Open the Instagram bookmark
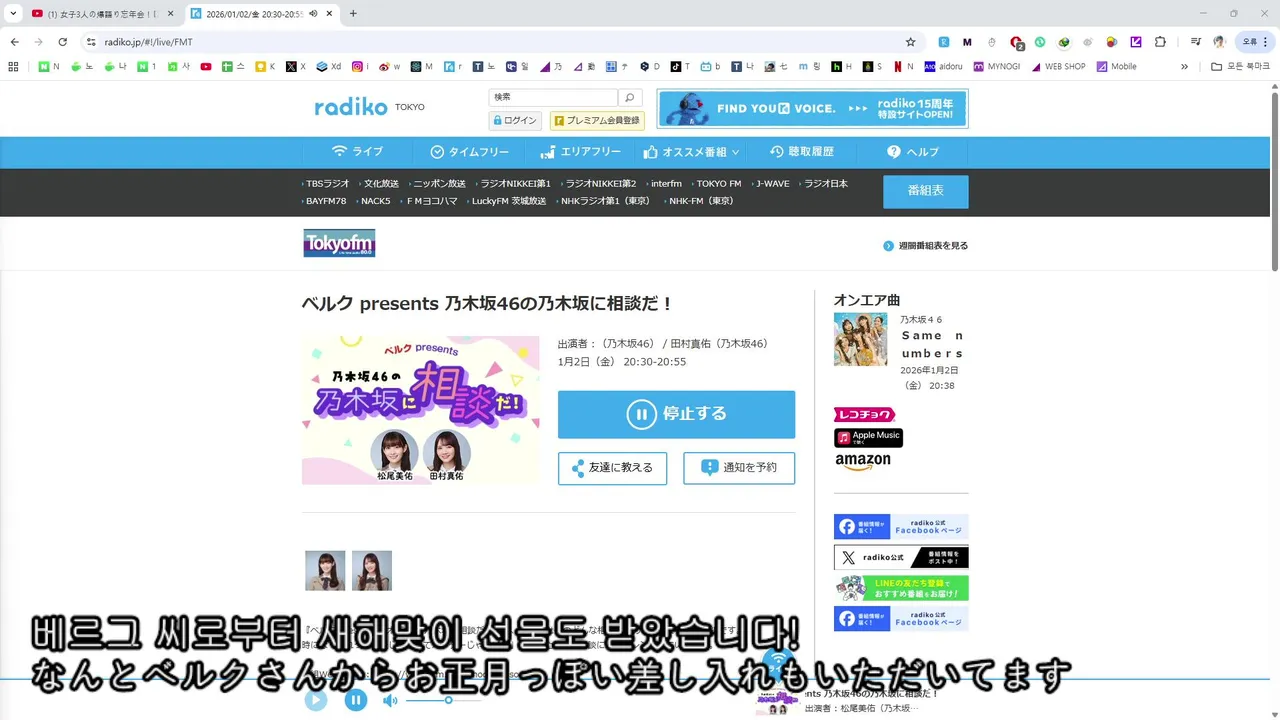Image resolution: width=1280 pixels, height=720 pixels. point(360,67)
